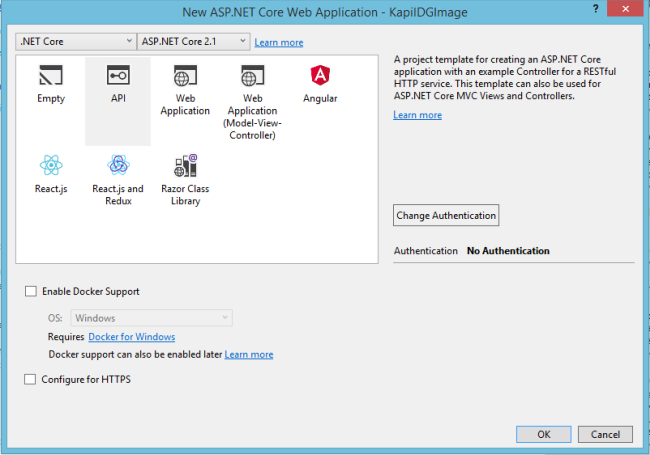This screenshot has width=650, height=455.
Task: Close the dialog with the red X
Action: [625, 9]
